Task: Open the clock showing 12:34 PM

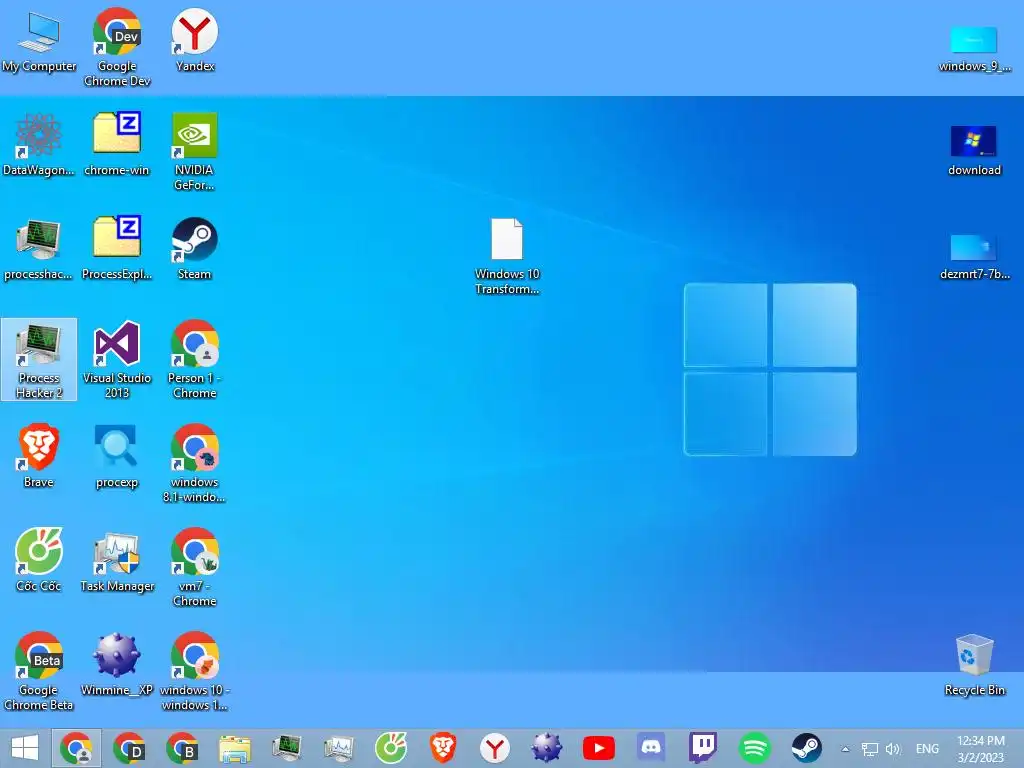Action: coord(981,749)
